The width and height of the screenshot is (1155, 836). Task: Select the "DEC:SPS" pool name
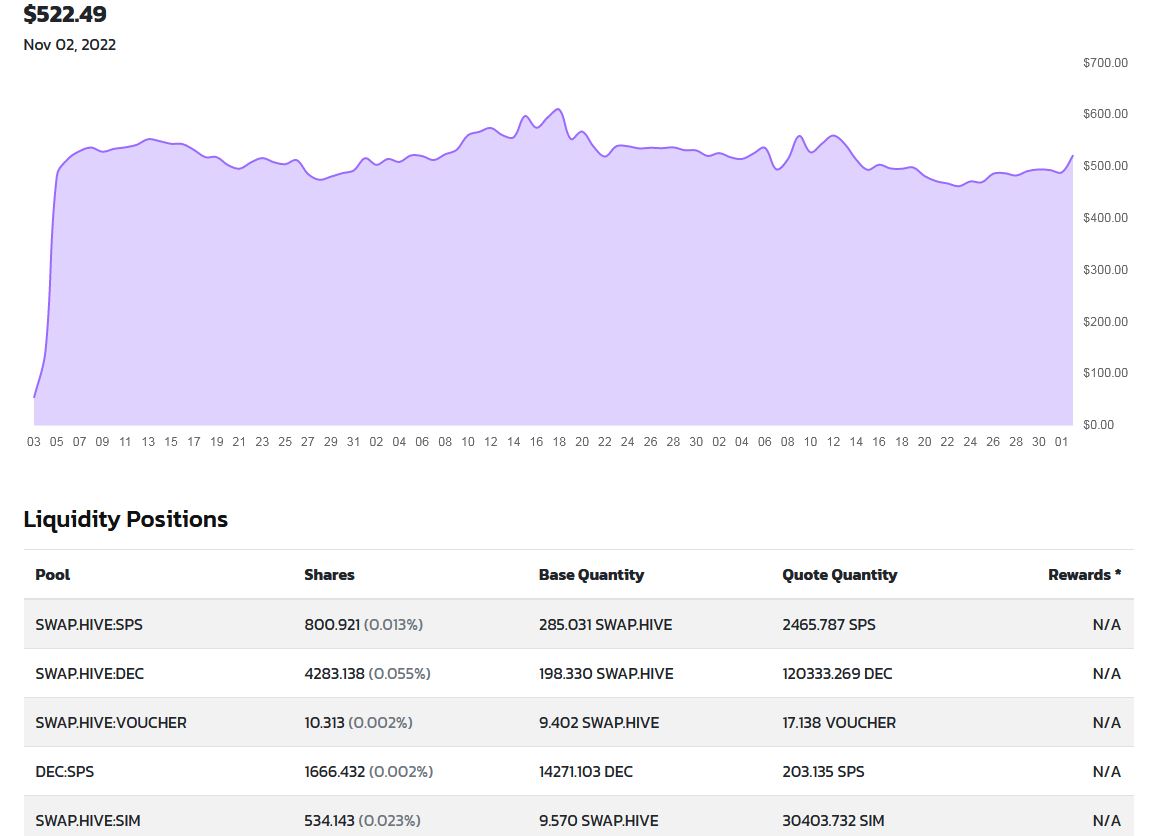65,771
